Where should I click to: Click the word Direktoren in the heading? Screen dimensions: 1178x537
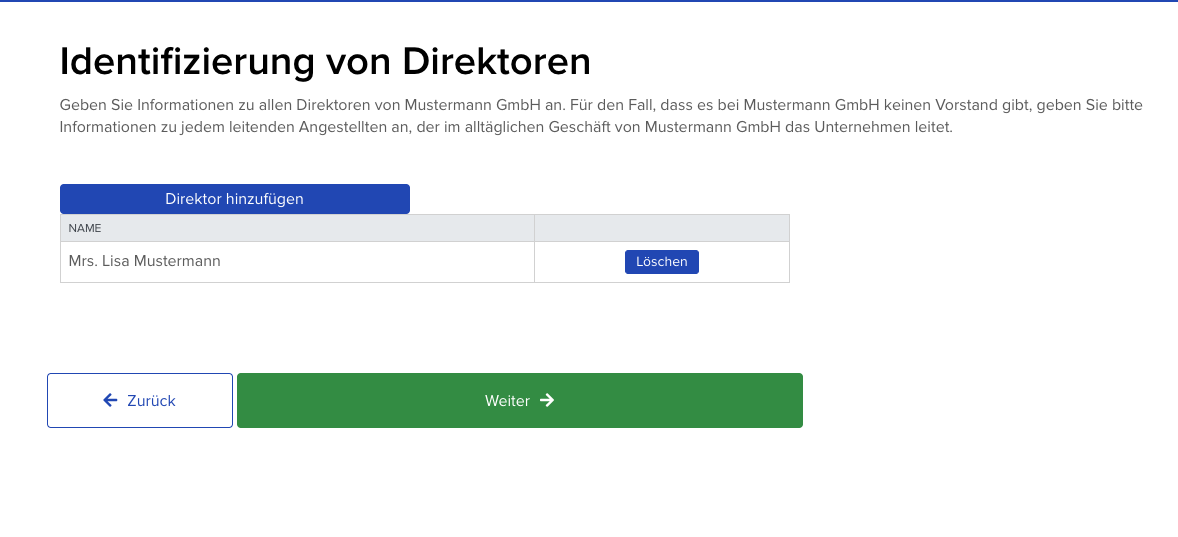point(496,62)
